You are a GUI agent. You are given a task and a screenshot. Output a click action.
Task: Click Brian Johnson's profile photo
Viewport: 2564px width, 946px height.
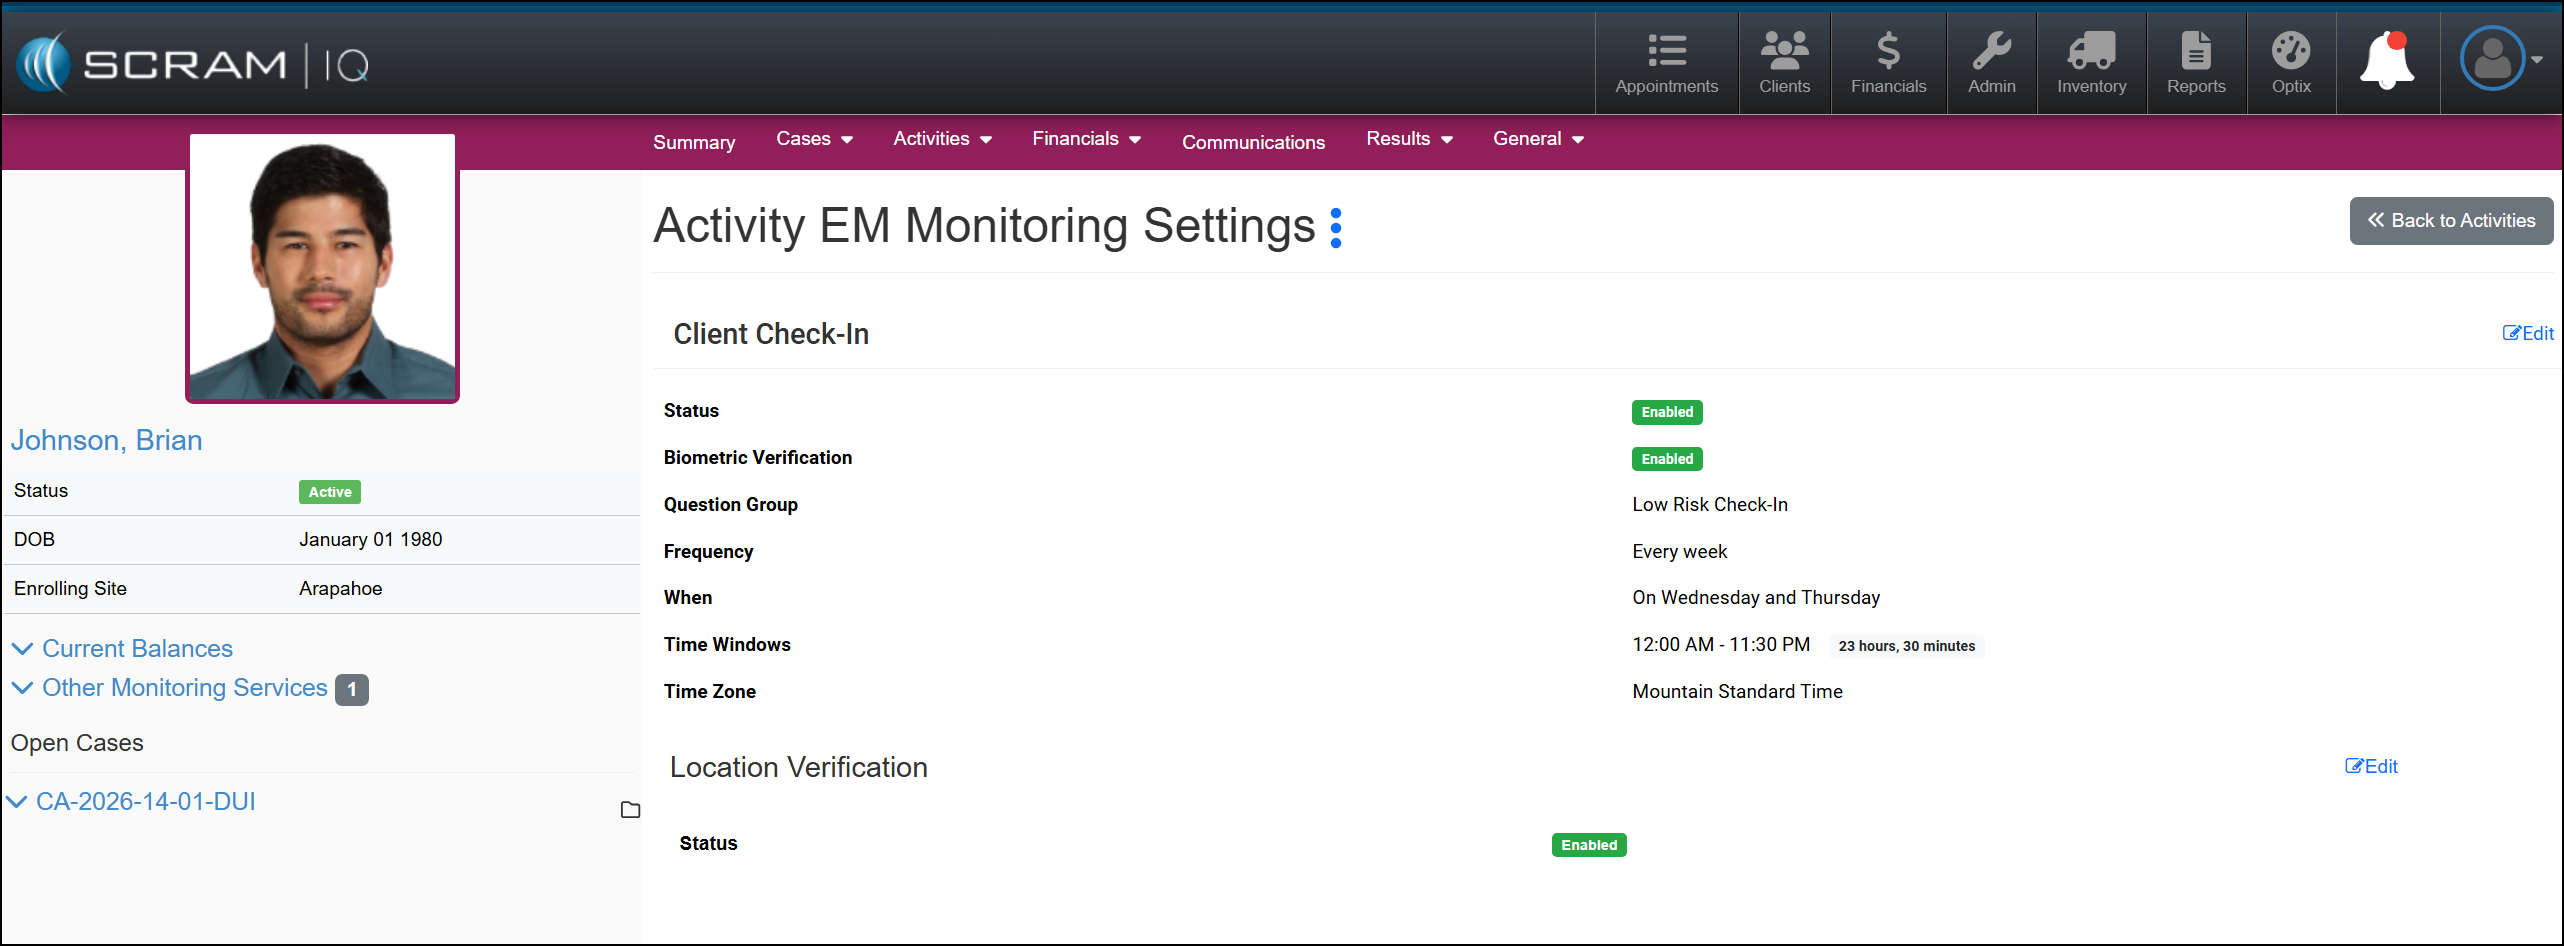[322, 268]
